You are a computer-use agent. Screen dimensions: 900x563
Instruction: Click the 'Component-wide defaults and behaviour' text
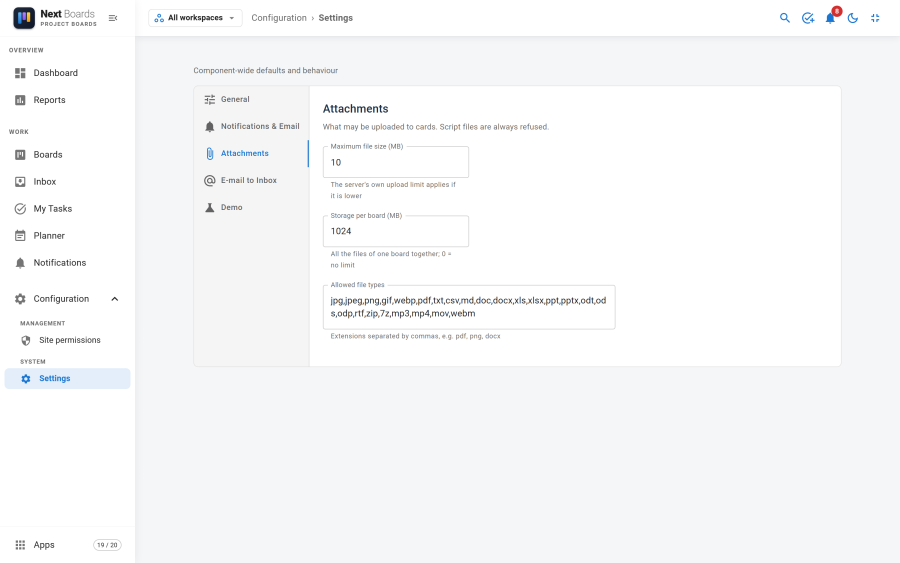coord(266,71)
